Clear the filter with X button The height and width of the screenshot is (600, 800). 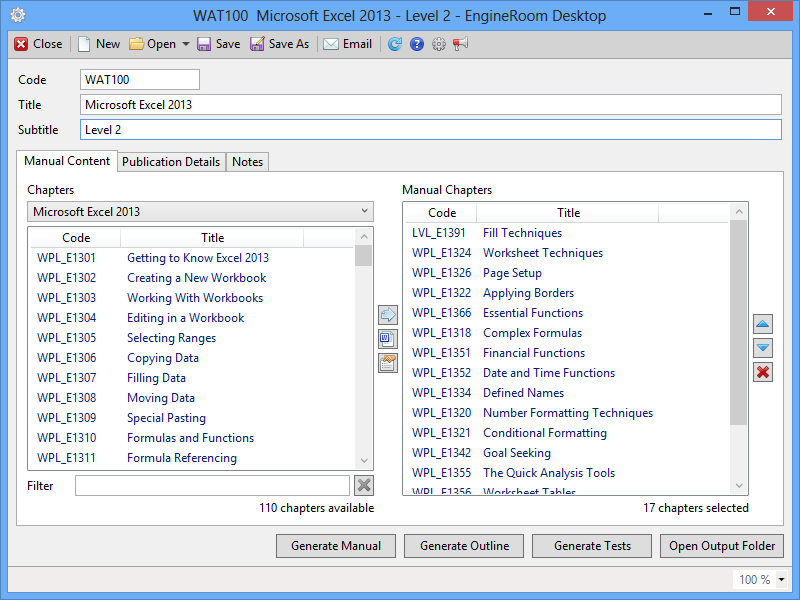(x=364, y=485)
